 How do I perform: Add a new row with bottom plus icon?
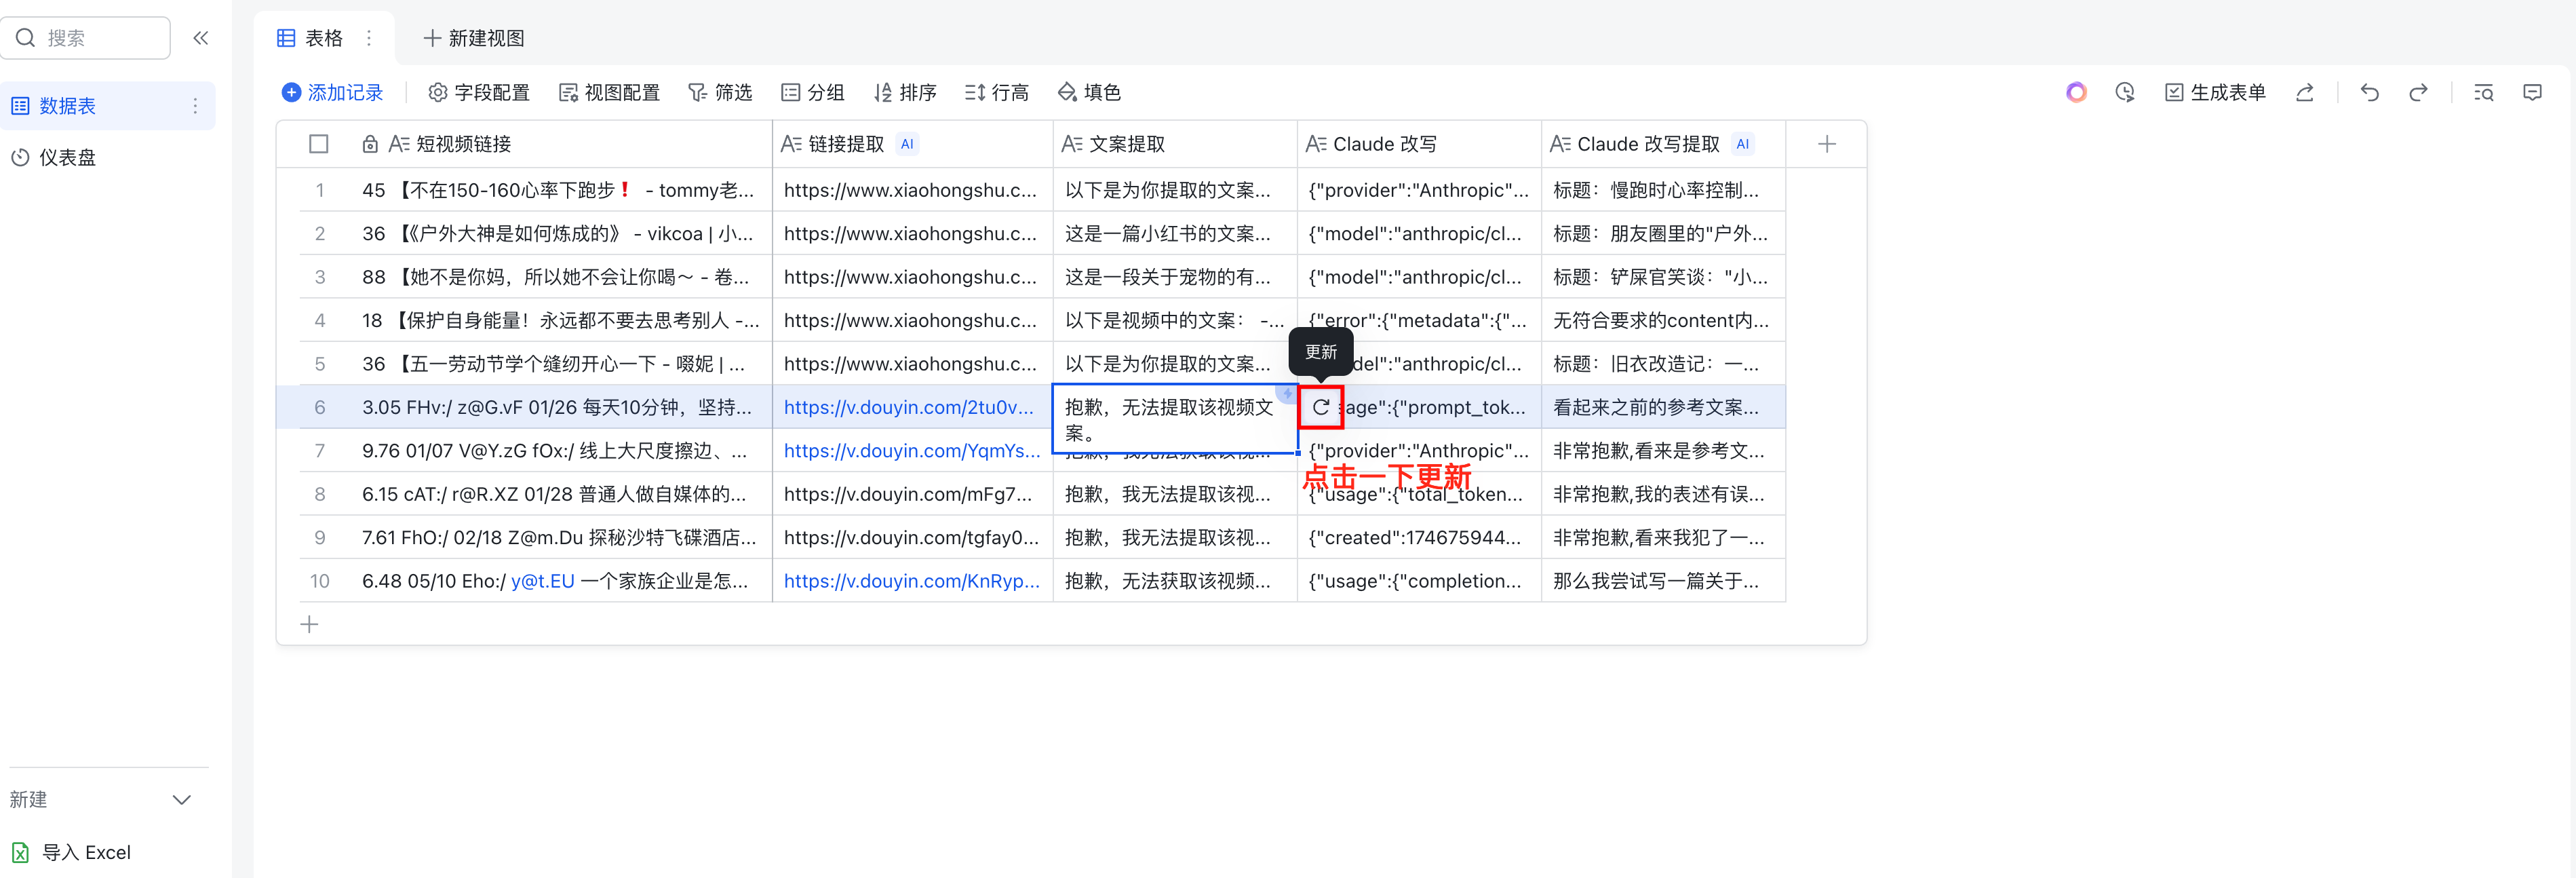tap(310, 625)
